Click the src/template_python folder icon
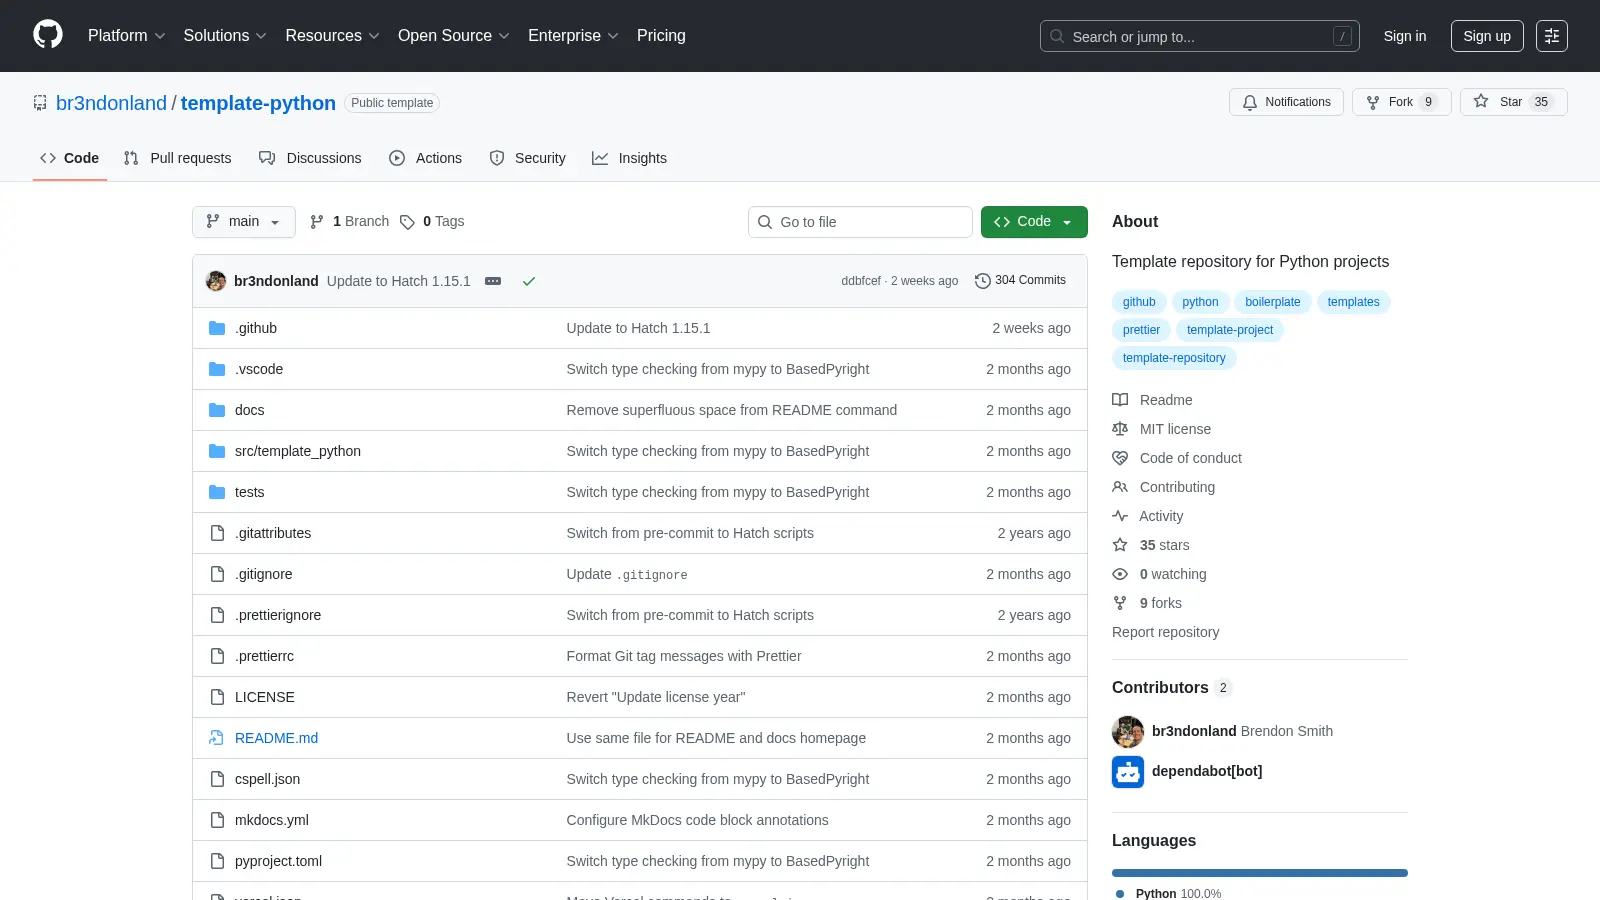The image size is (1600, 900). (217, 451)
